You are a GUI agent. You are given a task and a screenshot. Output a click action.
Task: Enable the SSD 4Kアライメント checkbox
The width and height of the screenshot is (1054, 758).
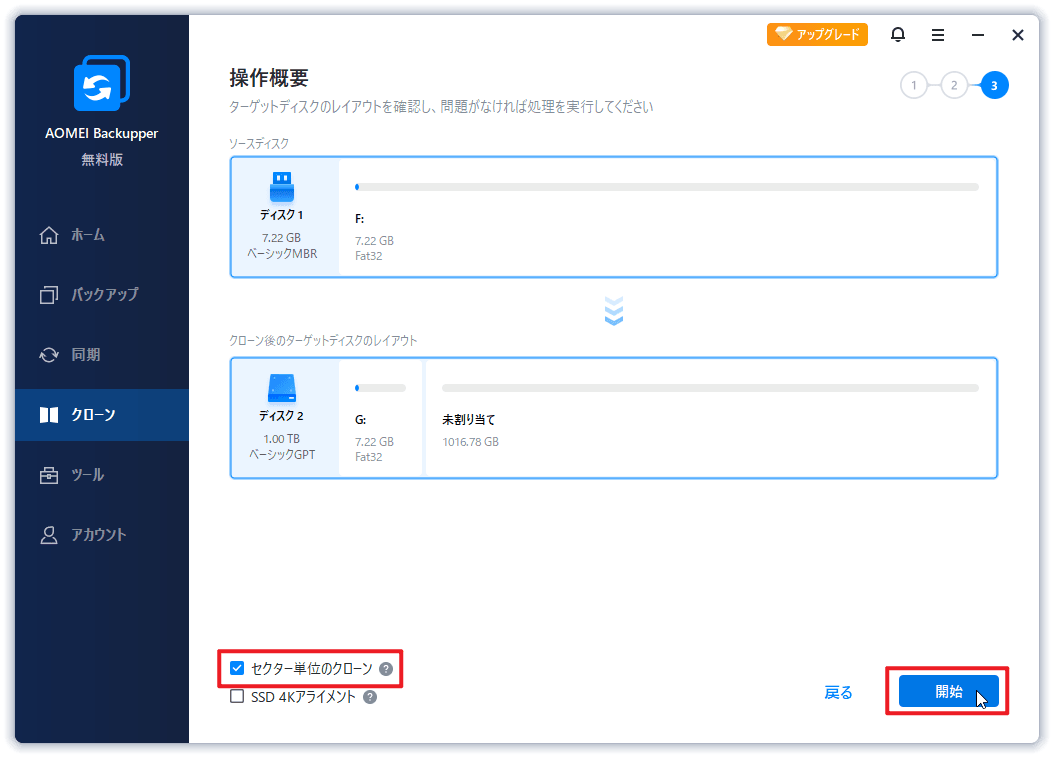tap(237, 696)
